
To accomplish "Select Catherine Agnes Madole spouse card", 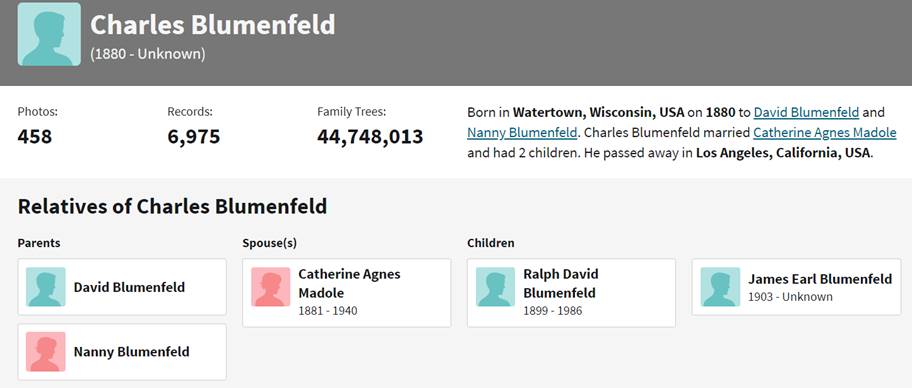I will tap(347, 293).
